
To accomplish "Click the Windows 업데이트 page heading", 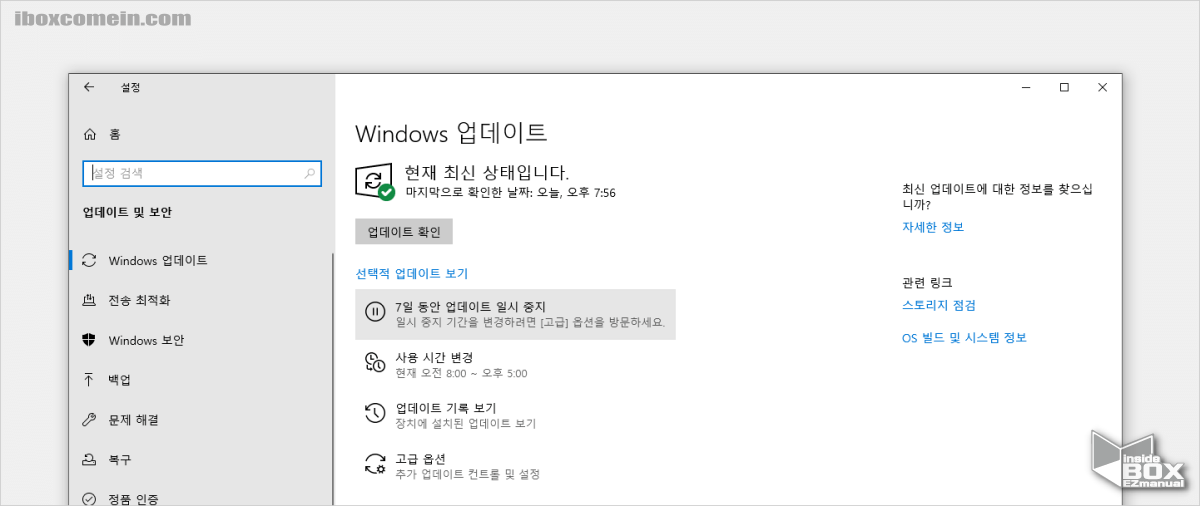I will point(451,133).
